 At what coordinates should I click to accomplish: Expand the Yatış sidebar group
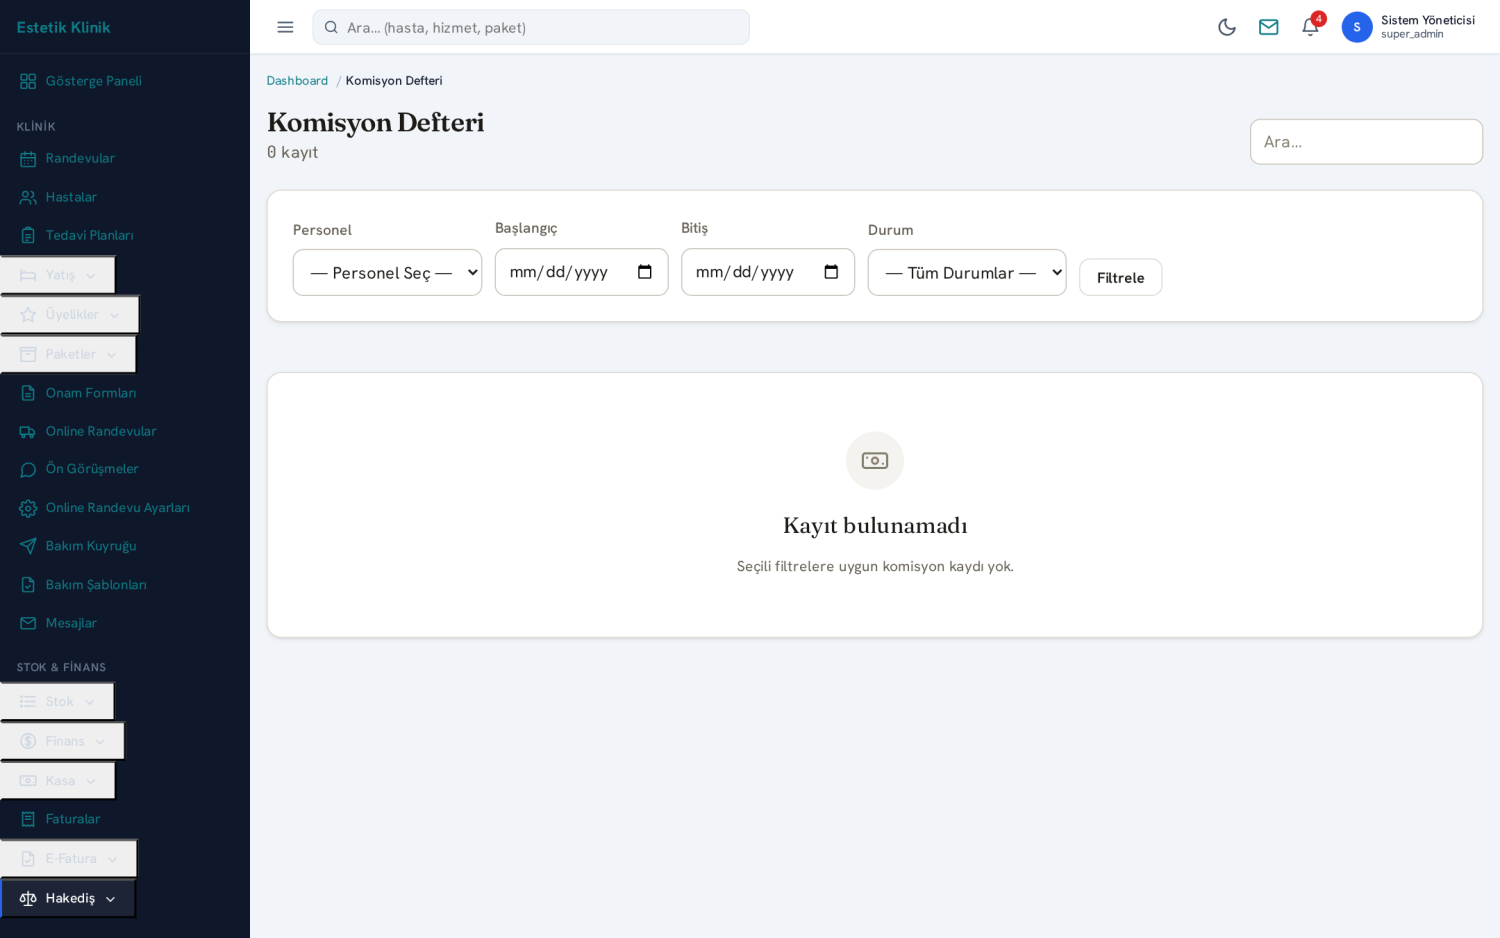click(58, 275)
